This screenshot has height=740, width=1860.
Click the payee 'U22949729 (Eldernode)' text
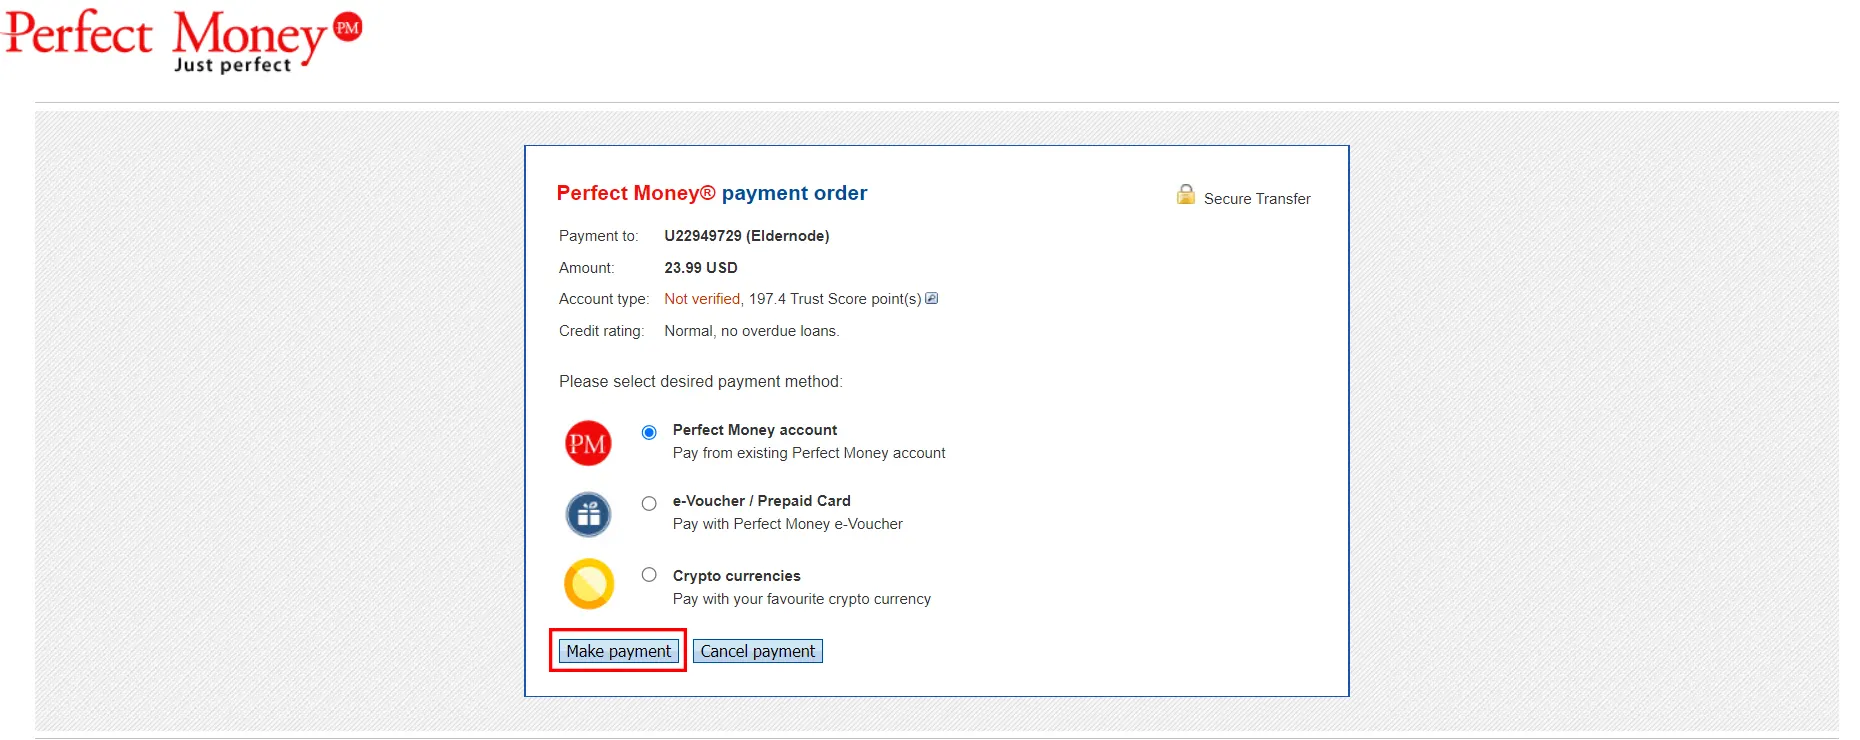747,236
